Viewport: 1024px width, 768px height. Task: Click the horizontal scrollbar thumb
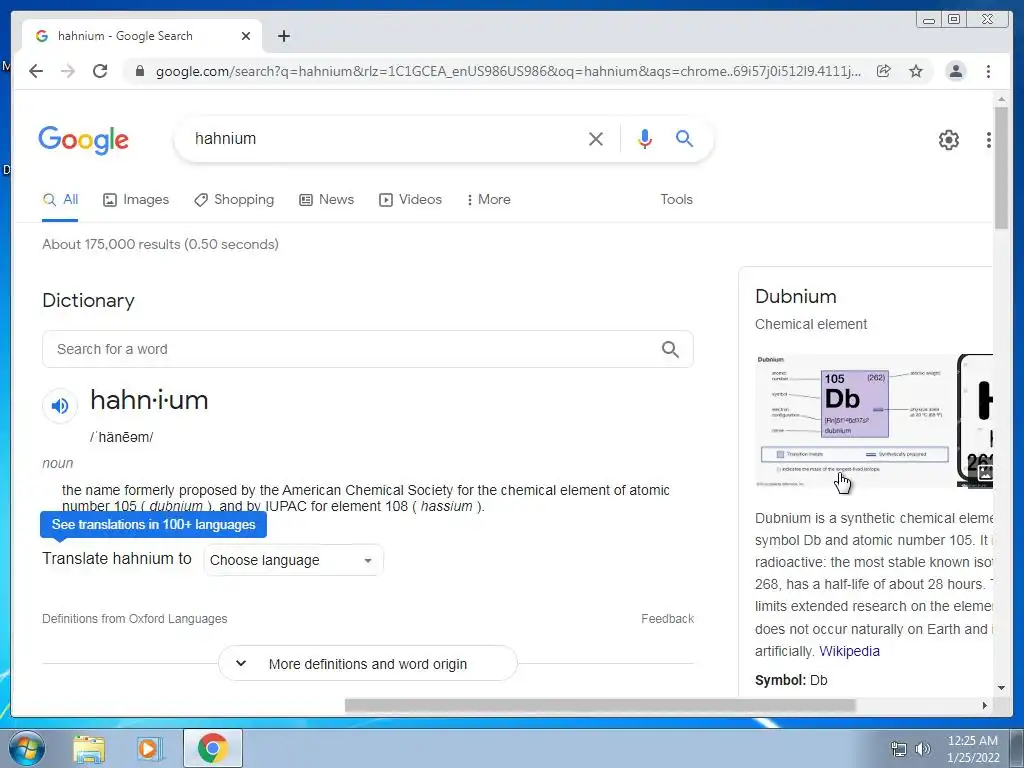coord(600,705)
